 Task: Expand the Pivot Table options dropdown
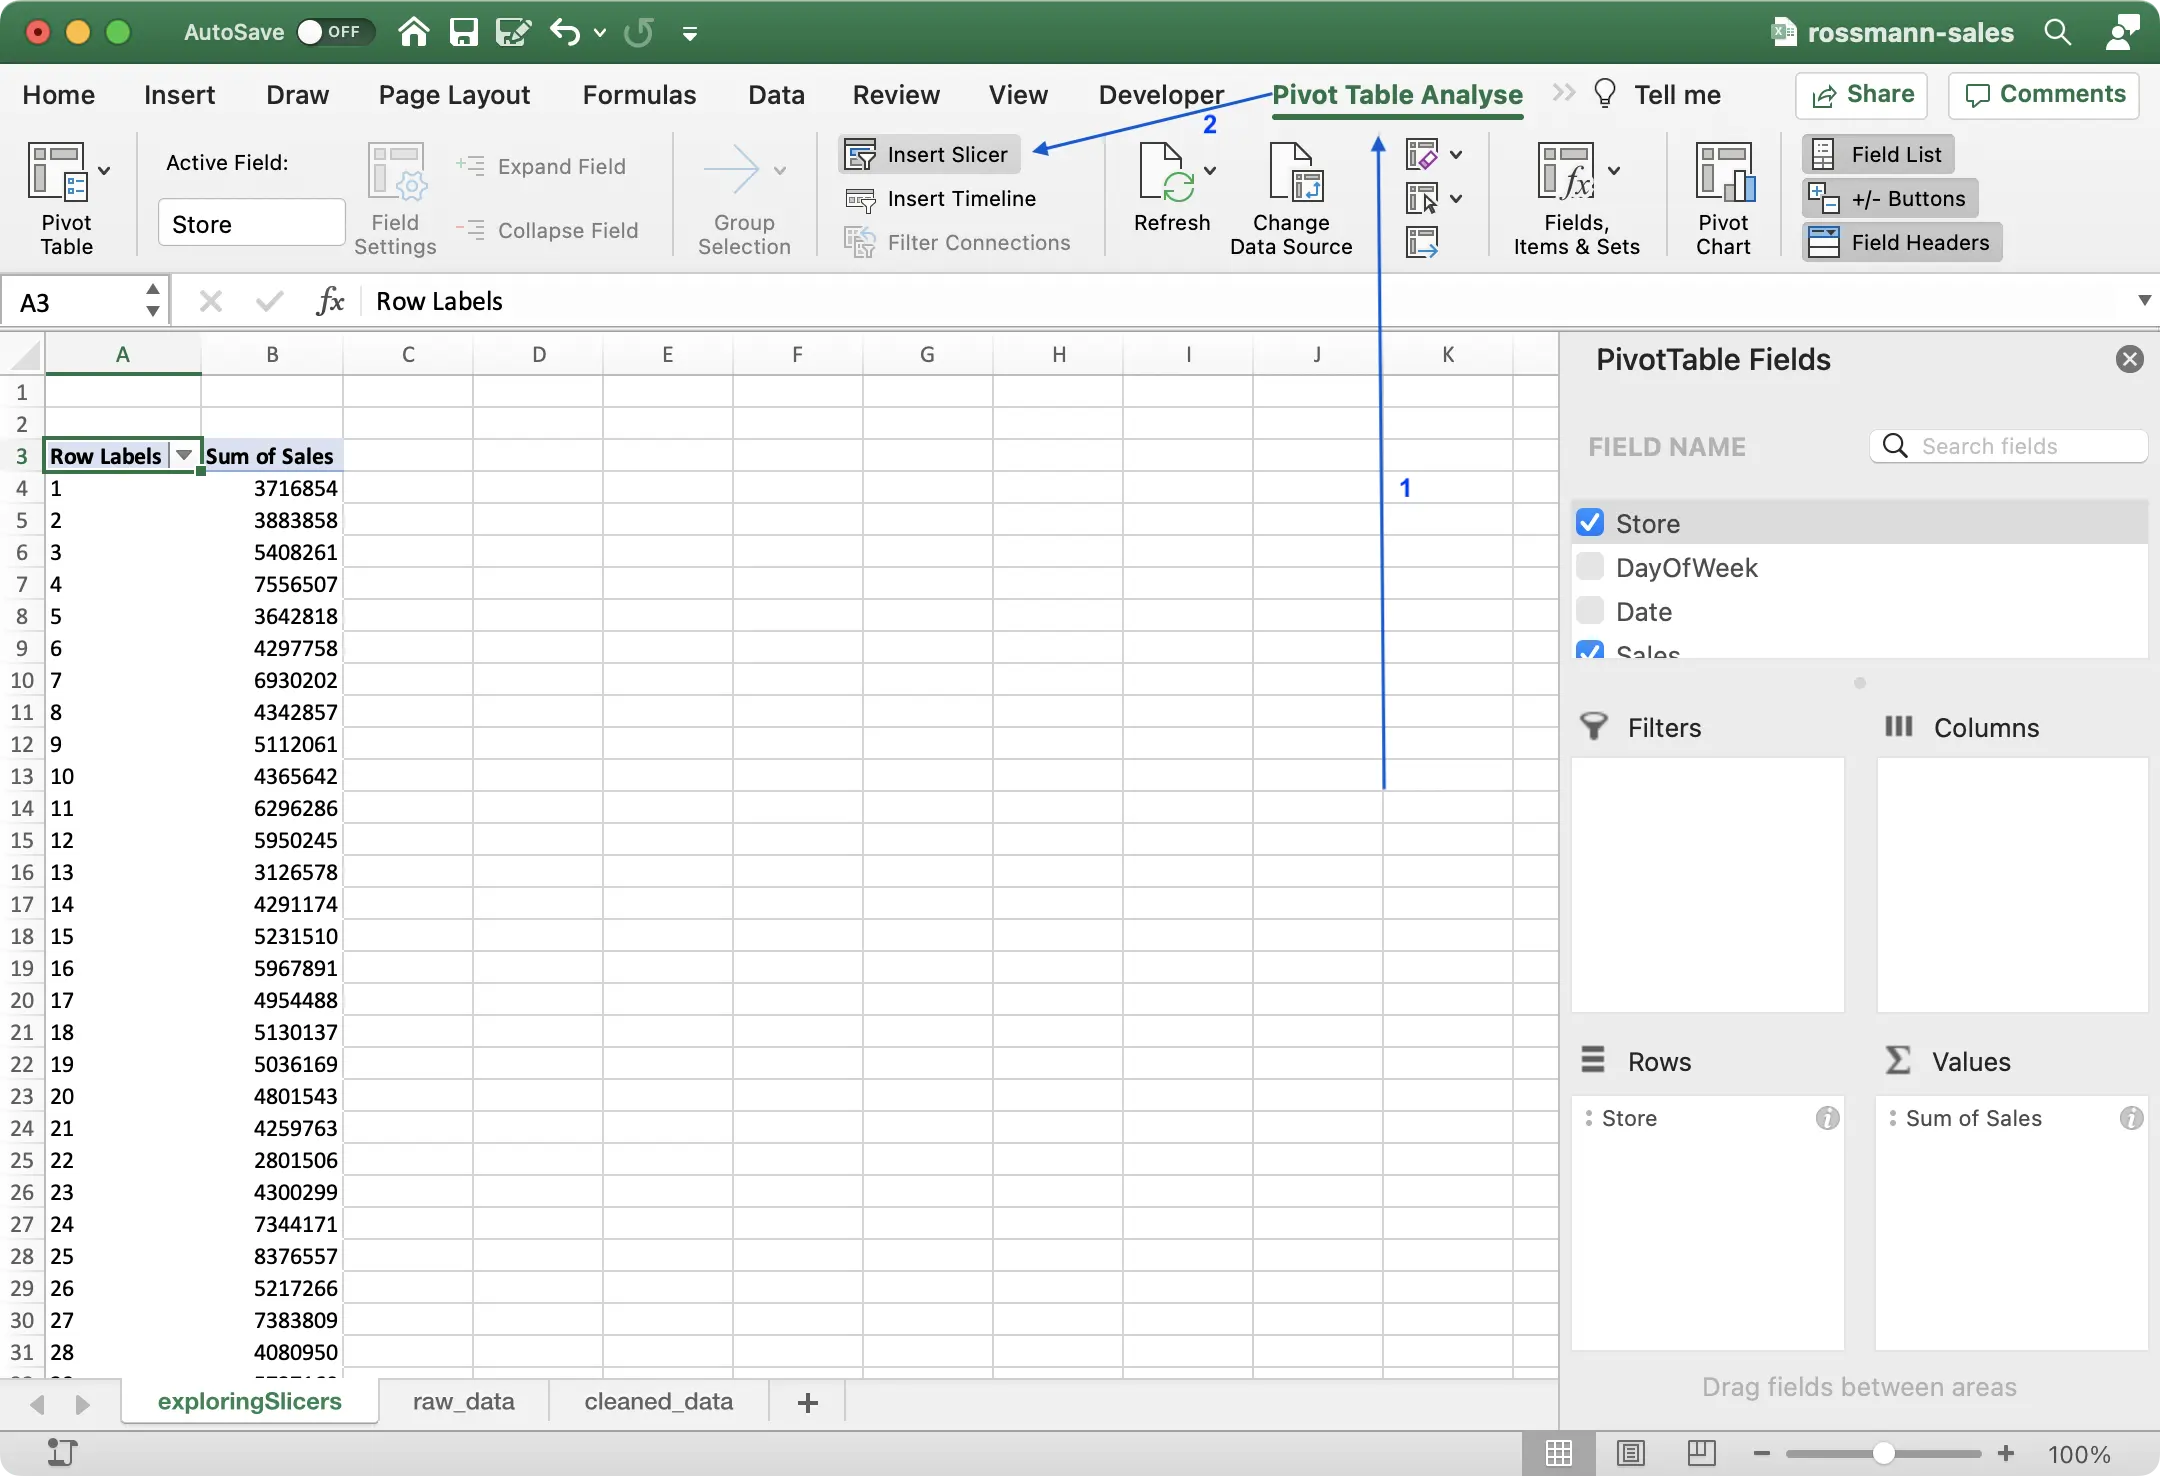104,170
